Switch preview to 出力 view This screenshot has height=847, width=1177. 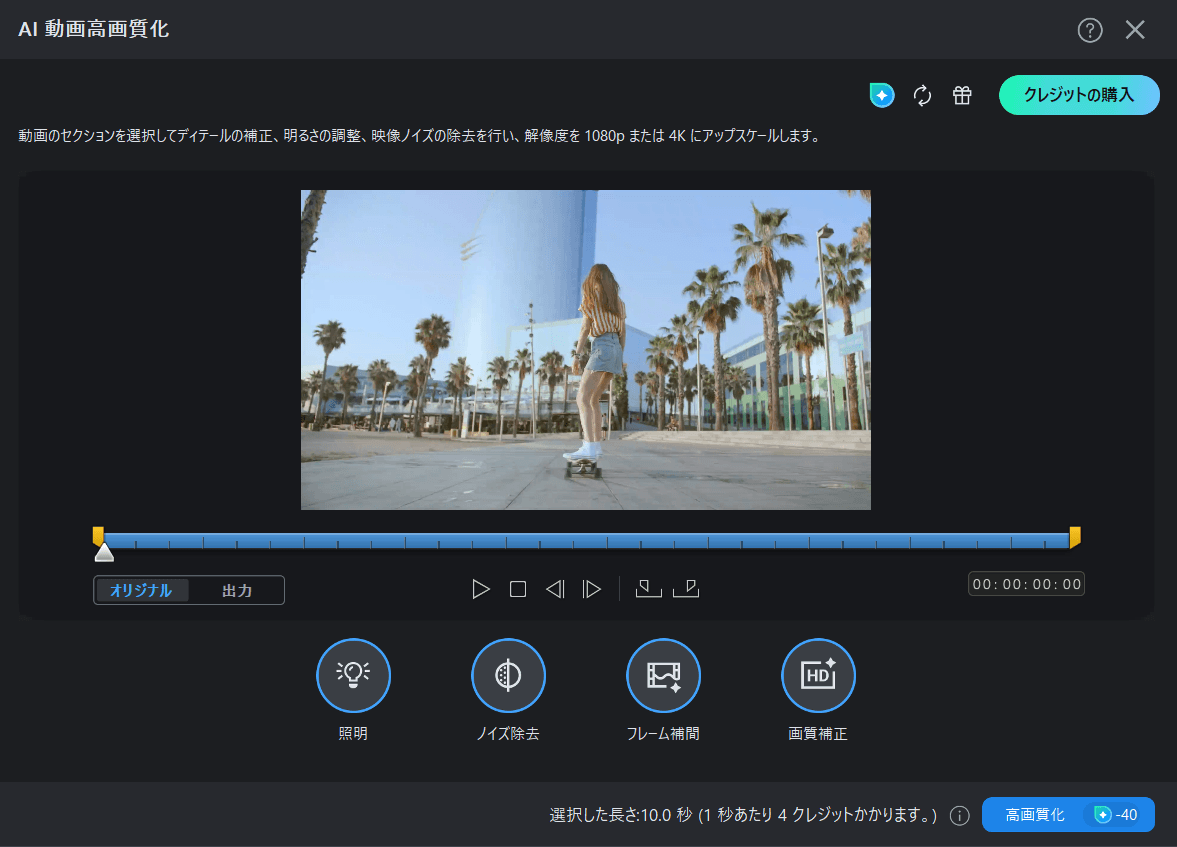point(237,590)
